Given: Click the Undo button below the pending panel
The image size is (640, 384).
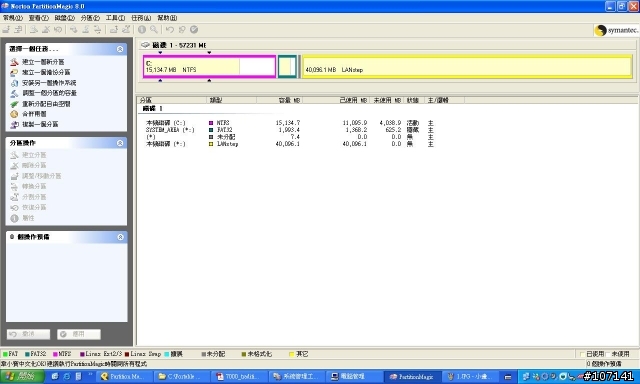Looking at the screenshot, I should 28,334.
